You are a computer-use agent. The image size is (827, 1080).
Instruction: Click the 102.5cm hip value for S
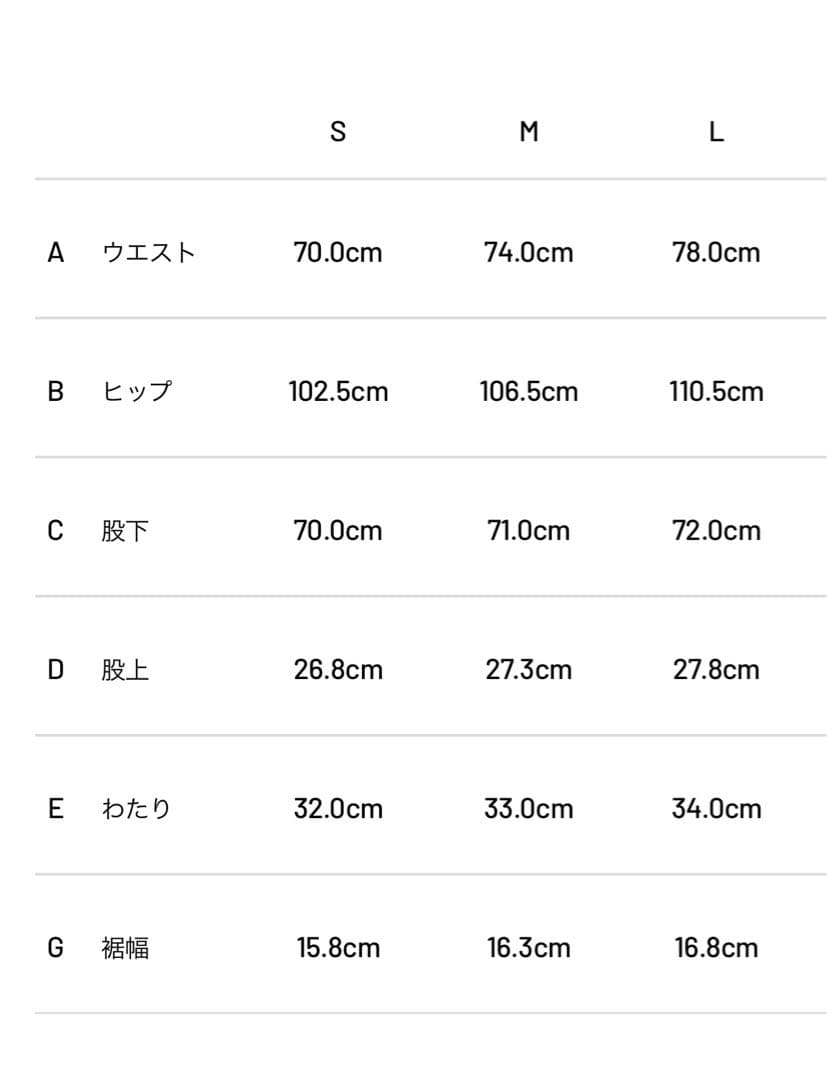click(x=338, y=391)
